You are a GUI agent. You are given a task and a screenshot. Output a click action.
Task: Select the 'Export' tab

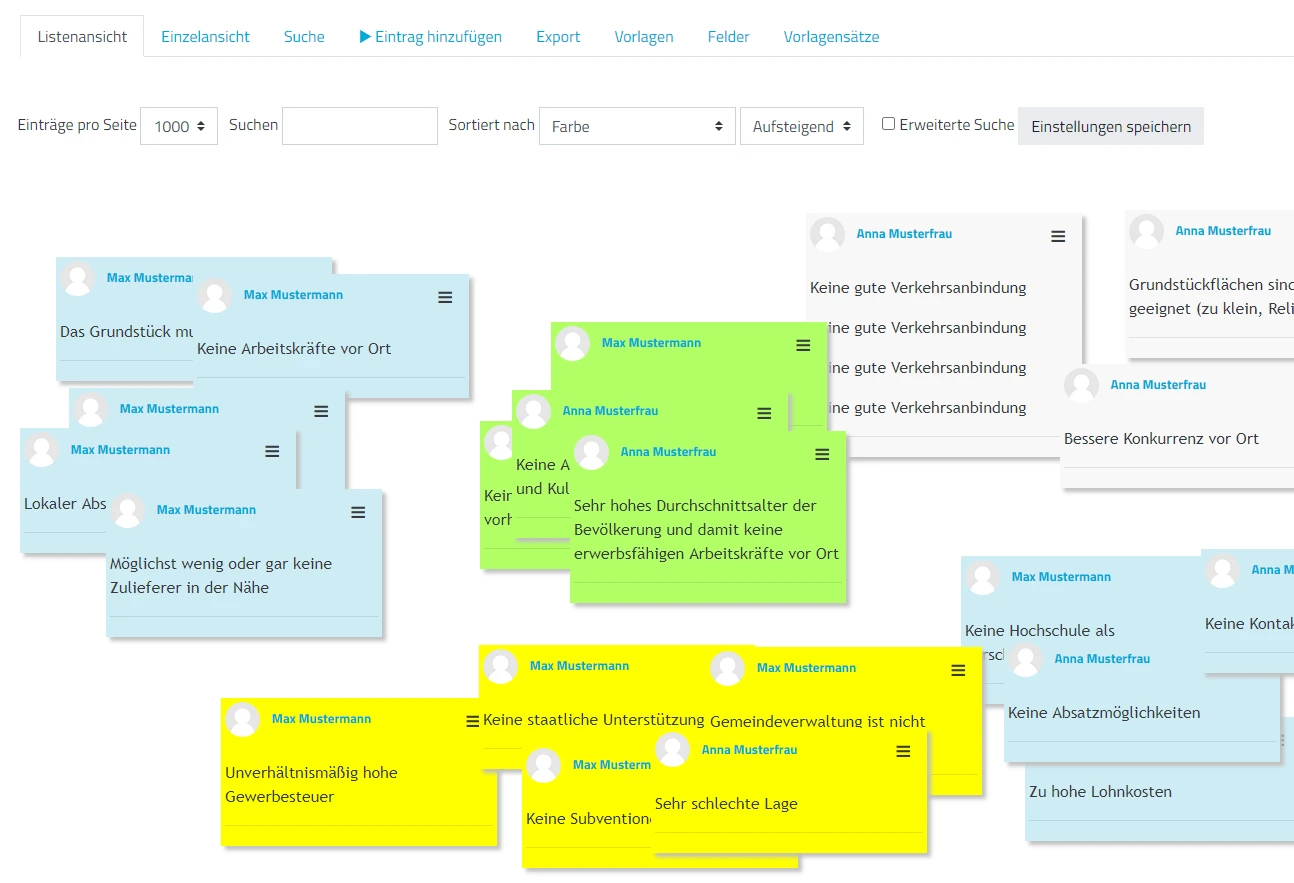pos(558,37)
